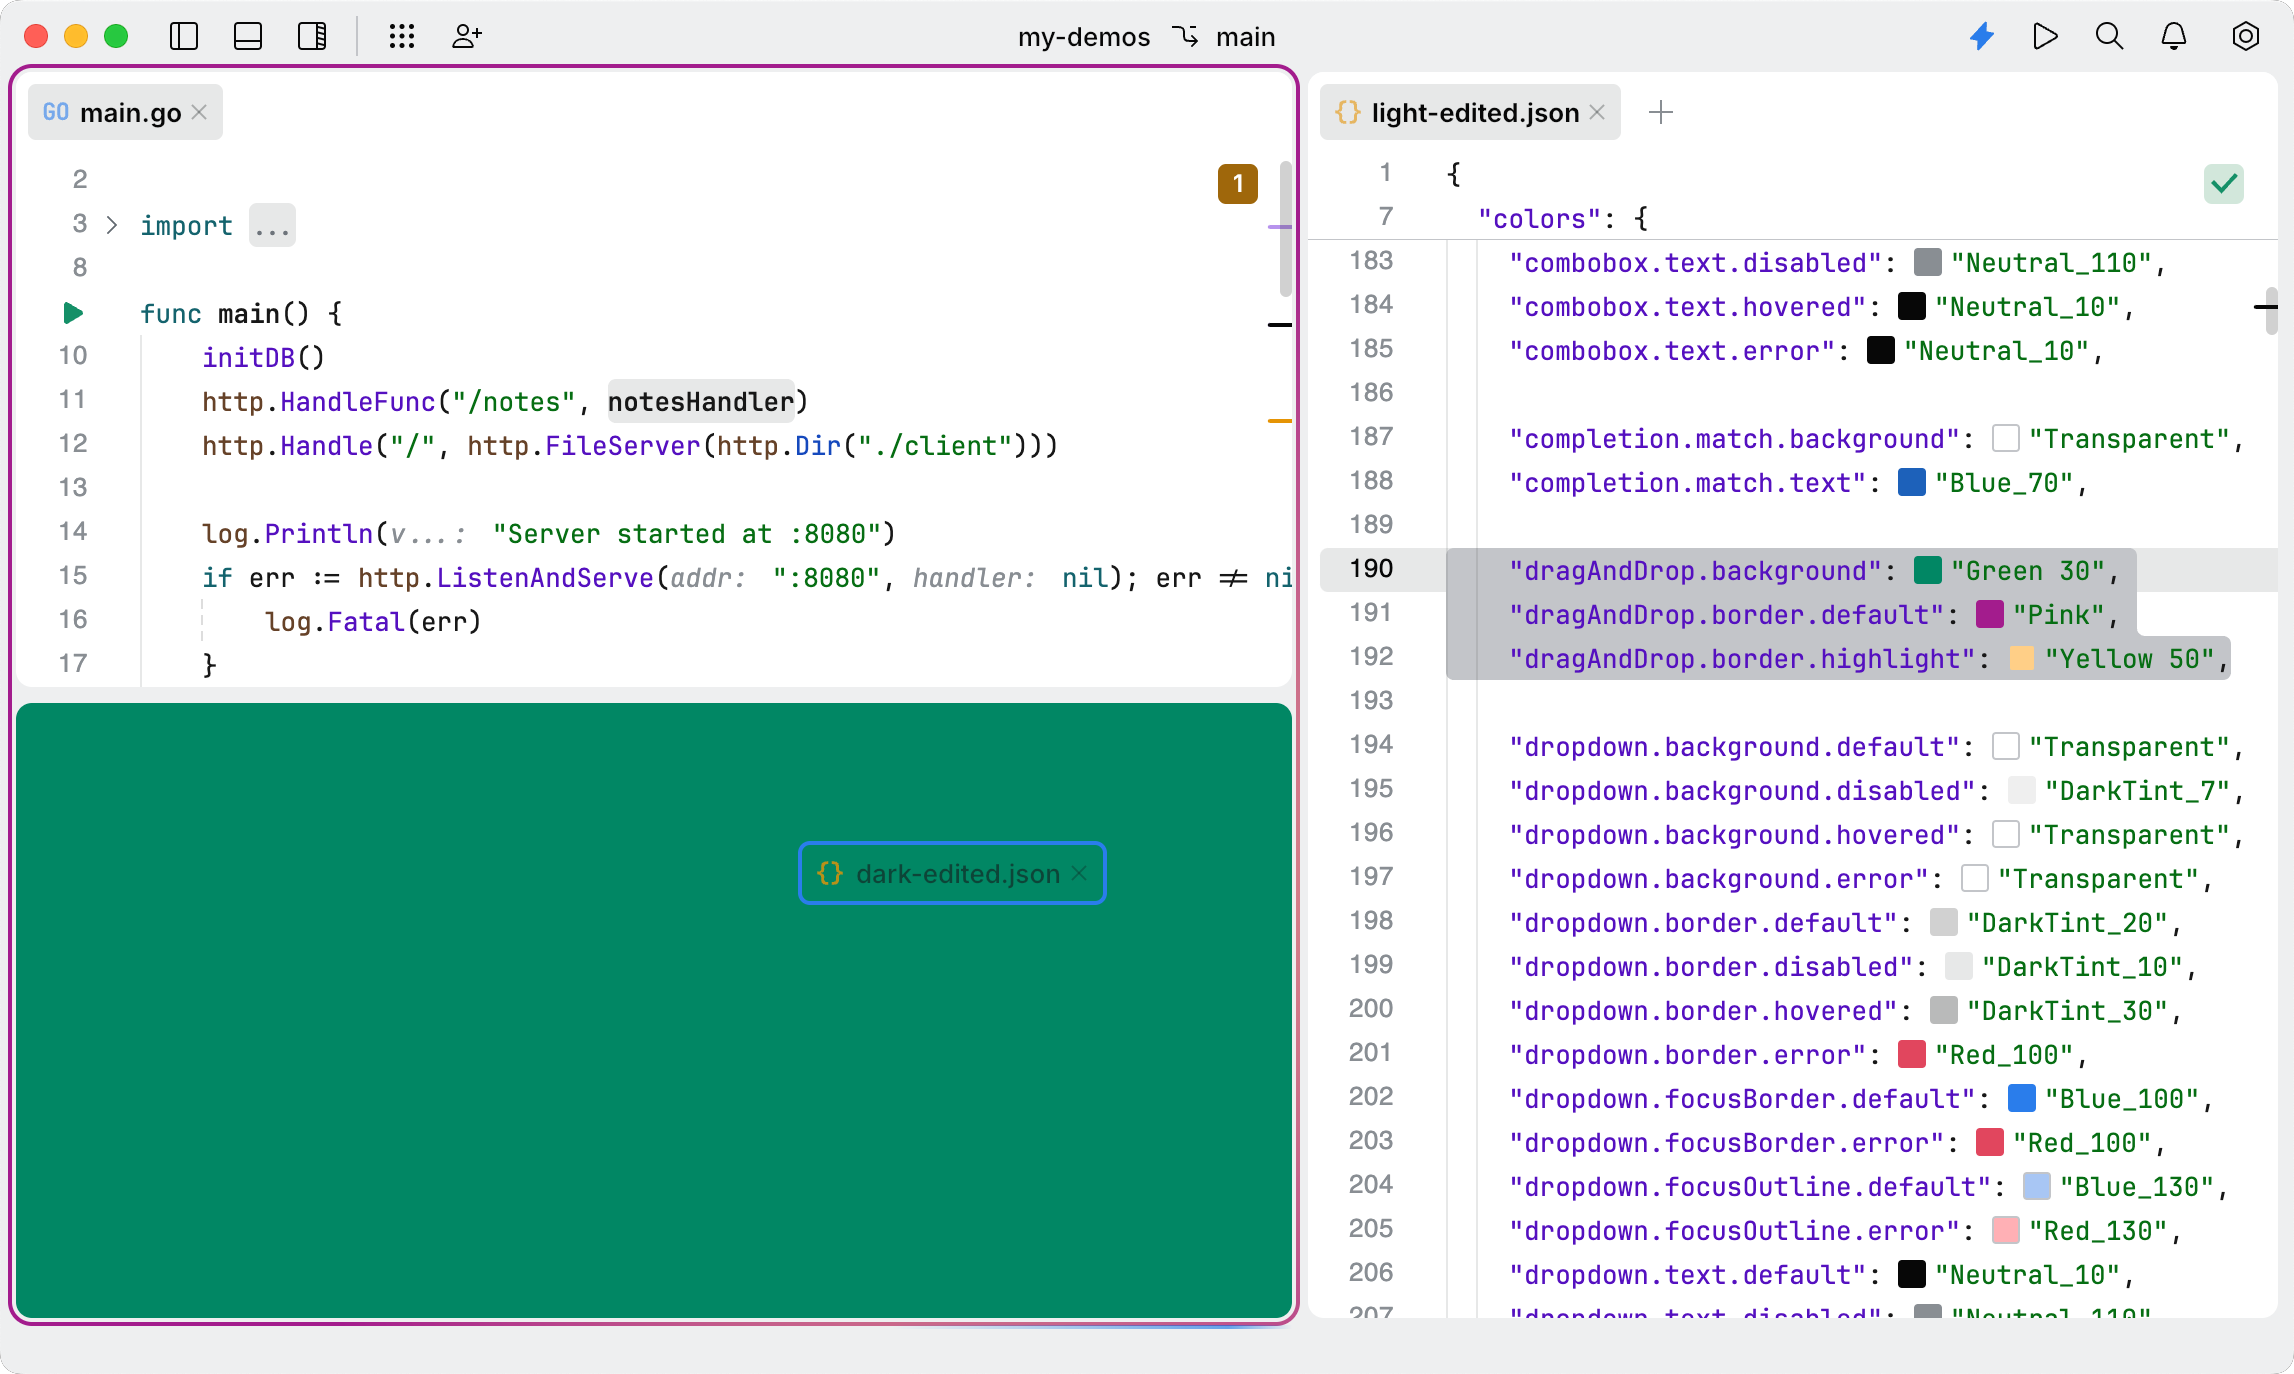
Task: Click the Pink color swatch on line 191
Action: coord(1990,614)
